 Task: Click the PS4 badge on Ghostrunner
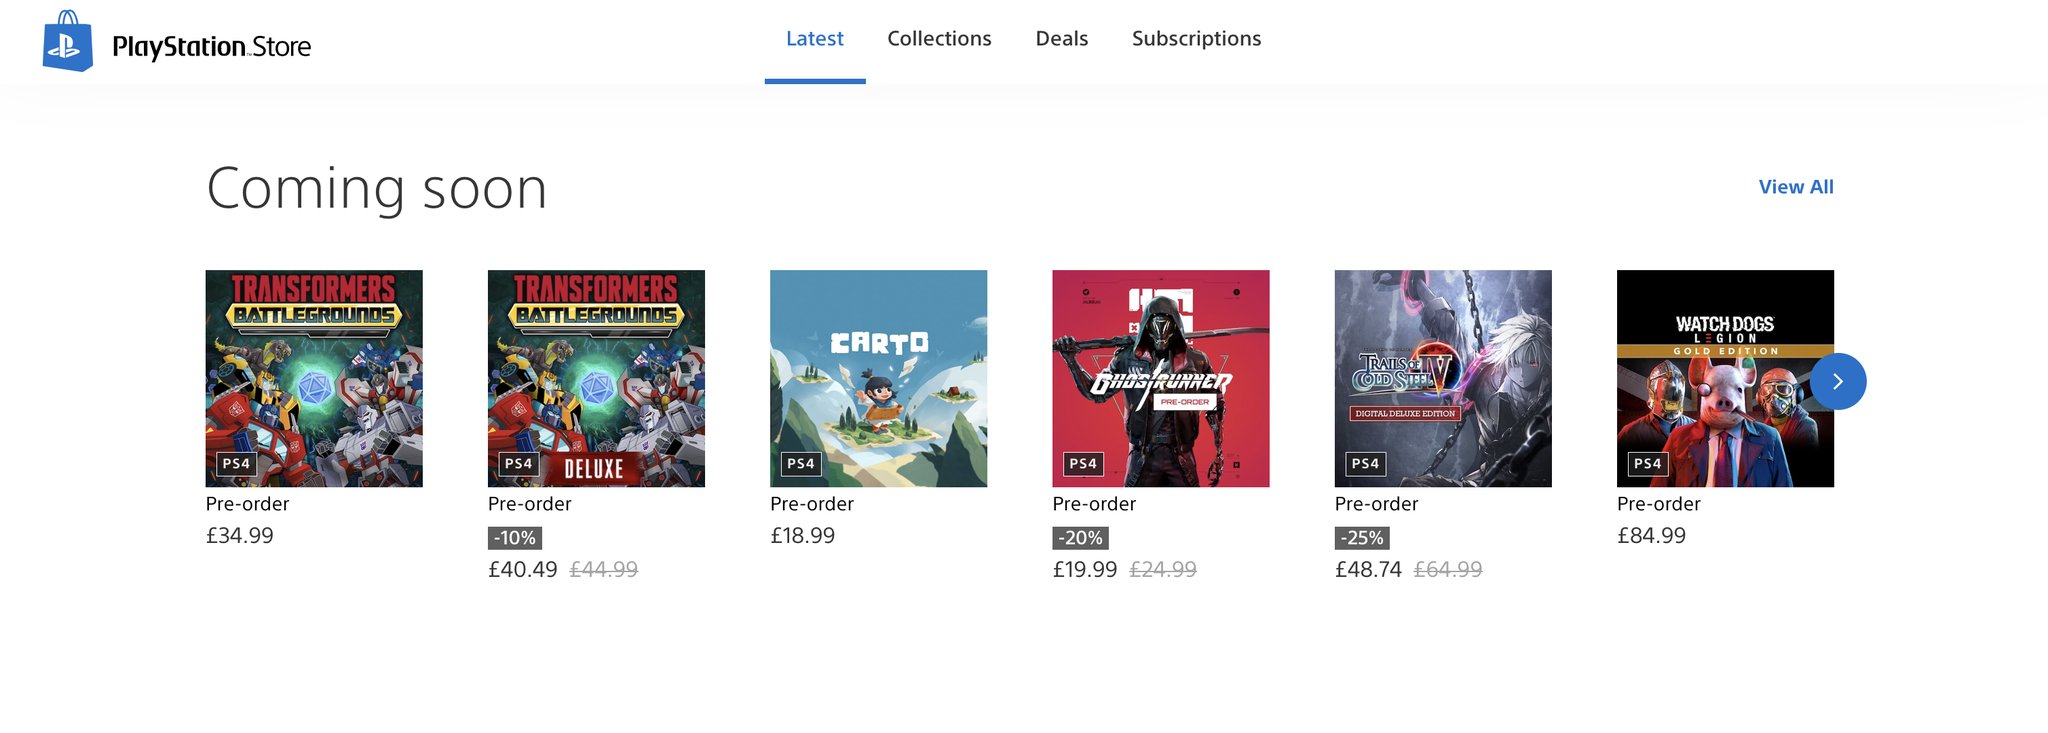click(x=1083, y=464)
